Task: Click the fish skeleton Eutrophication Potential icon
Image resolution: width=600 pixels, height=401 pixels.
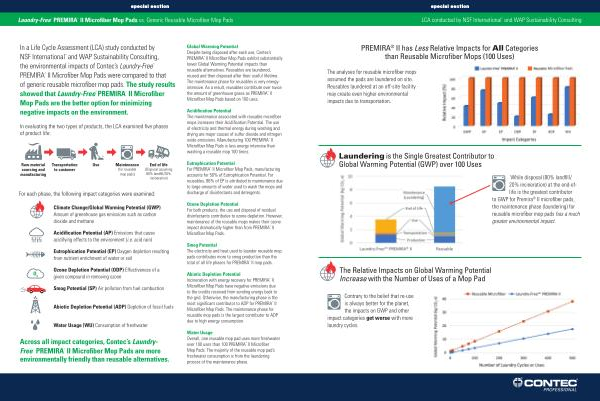Action: 36,254
